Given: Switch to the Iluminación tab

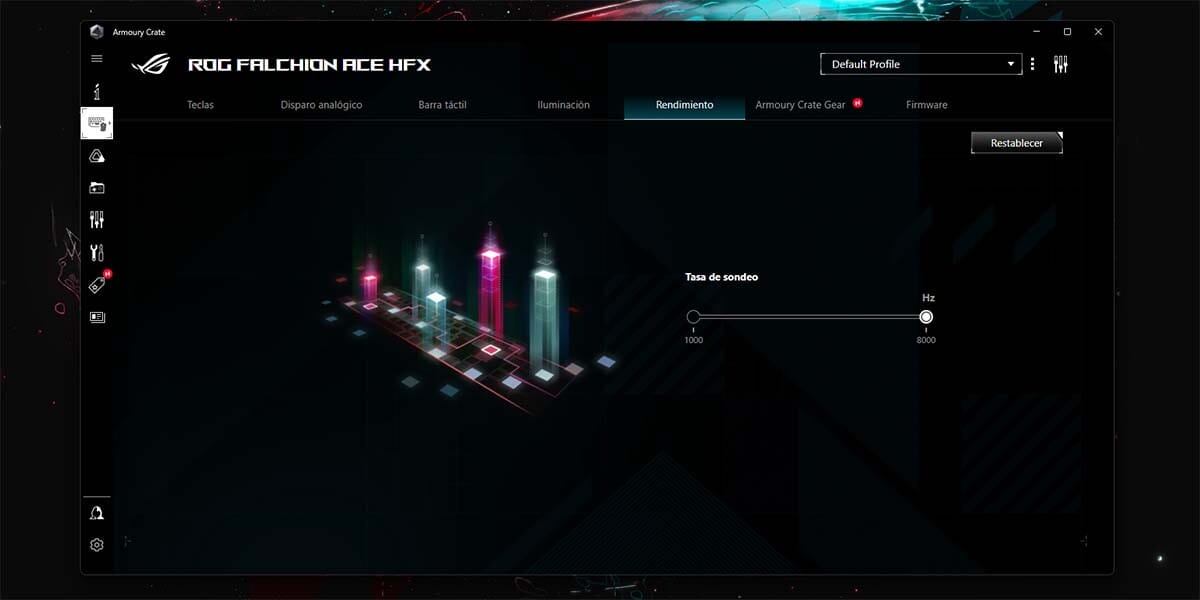Looking at the screenshot, I should pos(563,105).
